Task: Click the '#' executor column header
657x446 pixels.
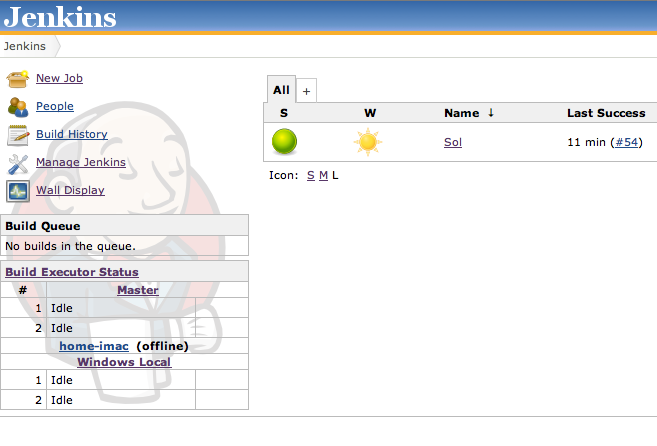Action: [x=23, y=290]
